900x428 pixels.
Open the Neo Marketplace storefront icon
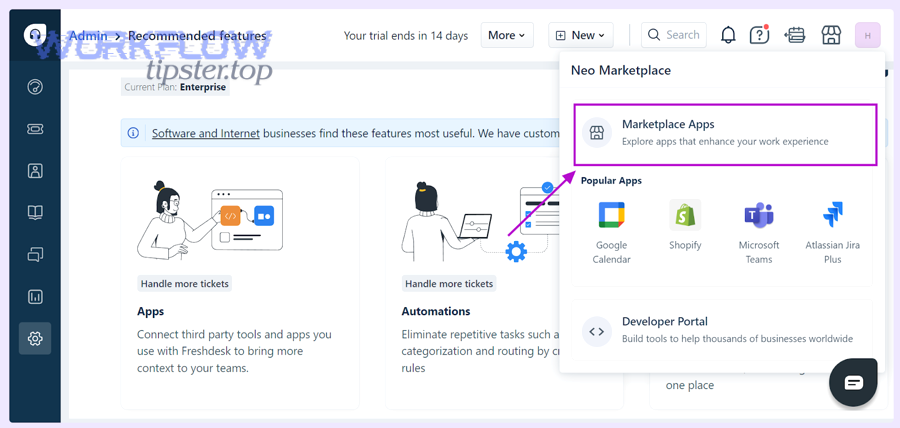pos(831,35)
